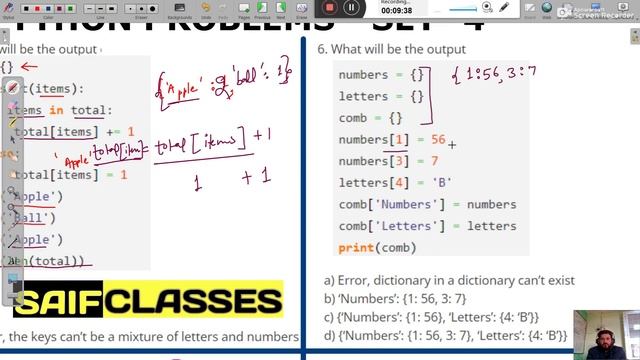Select the yellow highlighter in side palette
Viewport: 640px width, 360px height.
point(12,122)
